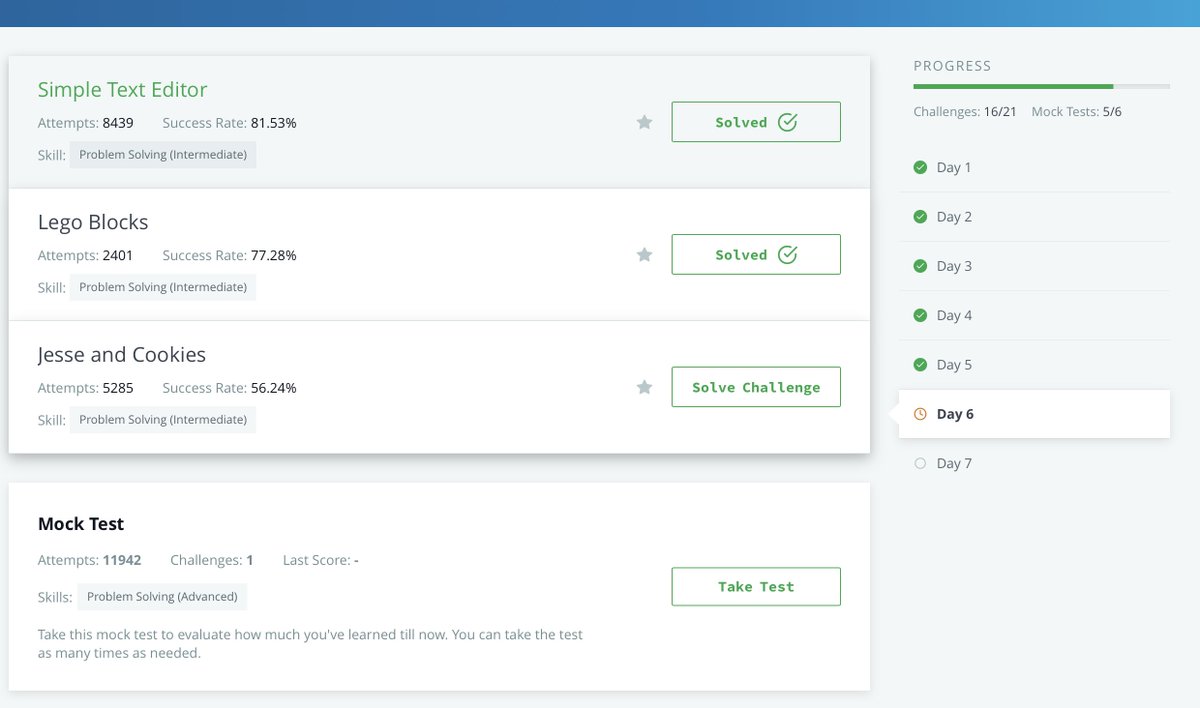Click the 56.24% success rate value
1200x708 pixels.
point(274,388)
